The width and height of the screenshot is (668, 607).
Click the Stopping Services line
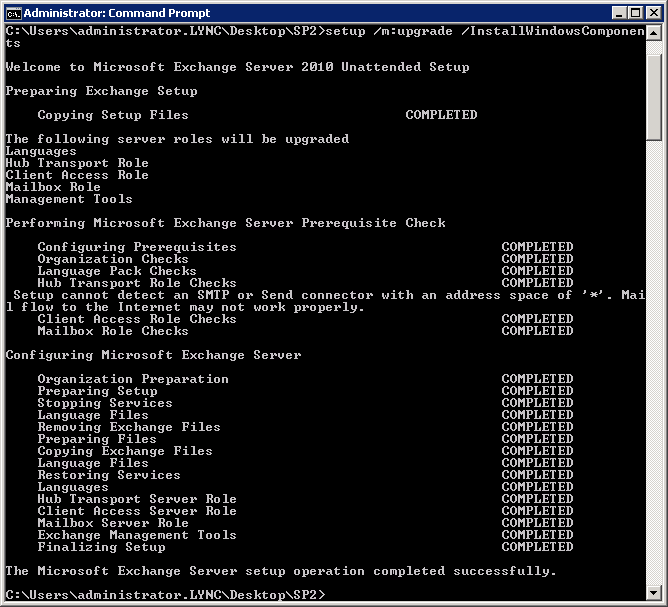tap(105, 403)
